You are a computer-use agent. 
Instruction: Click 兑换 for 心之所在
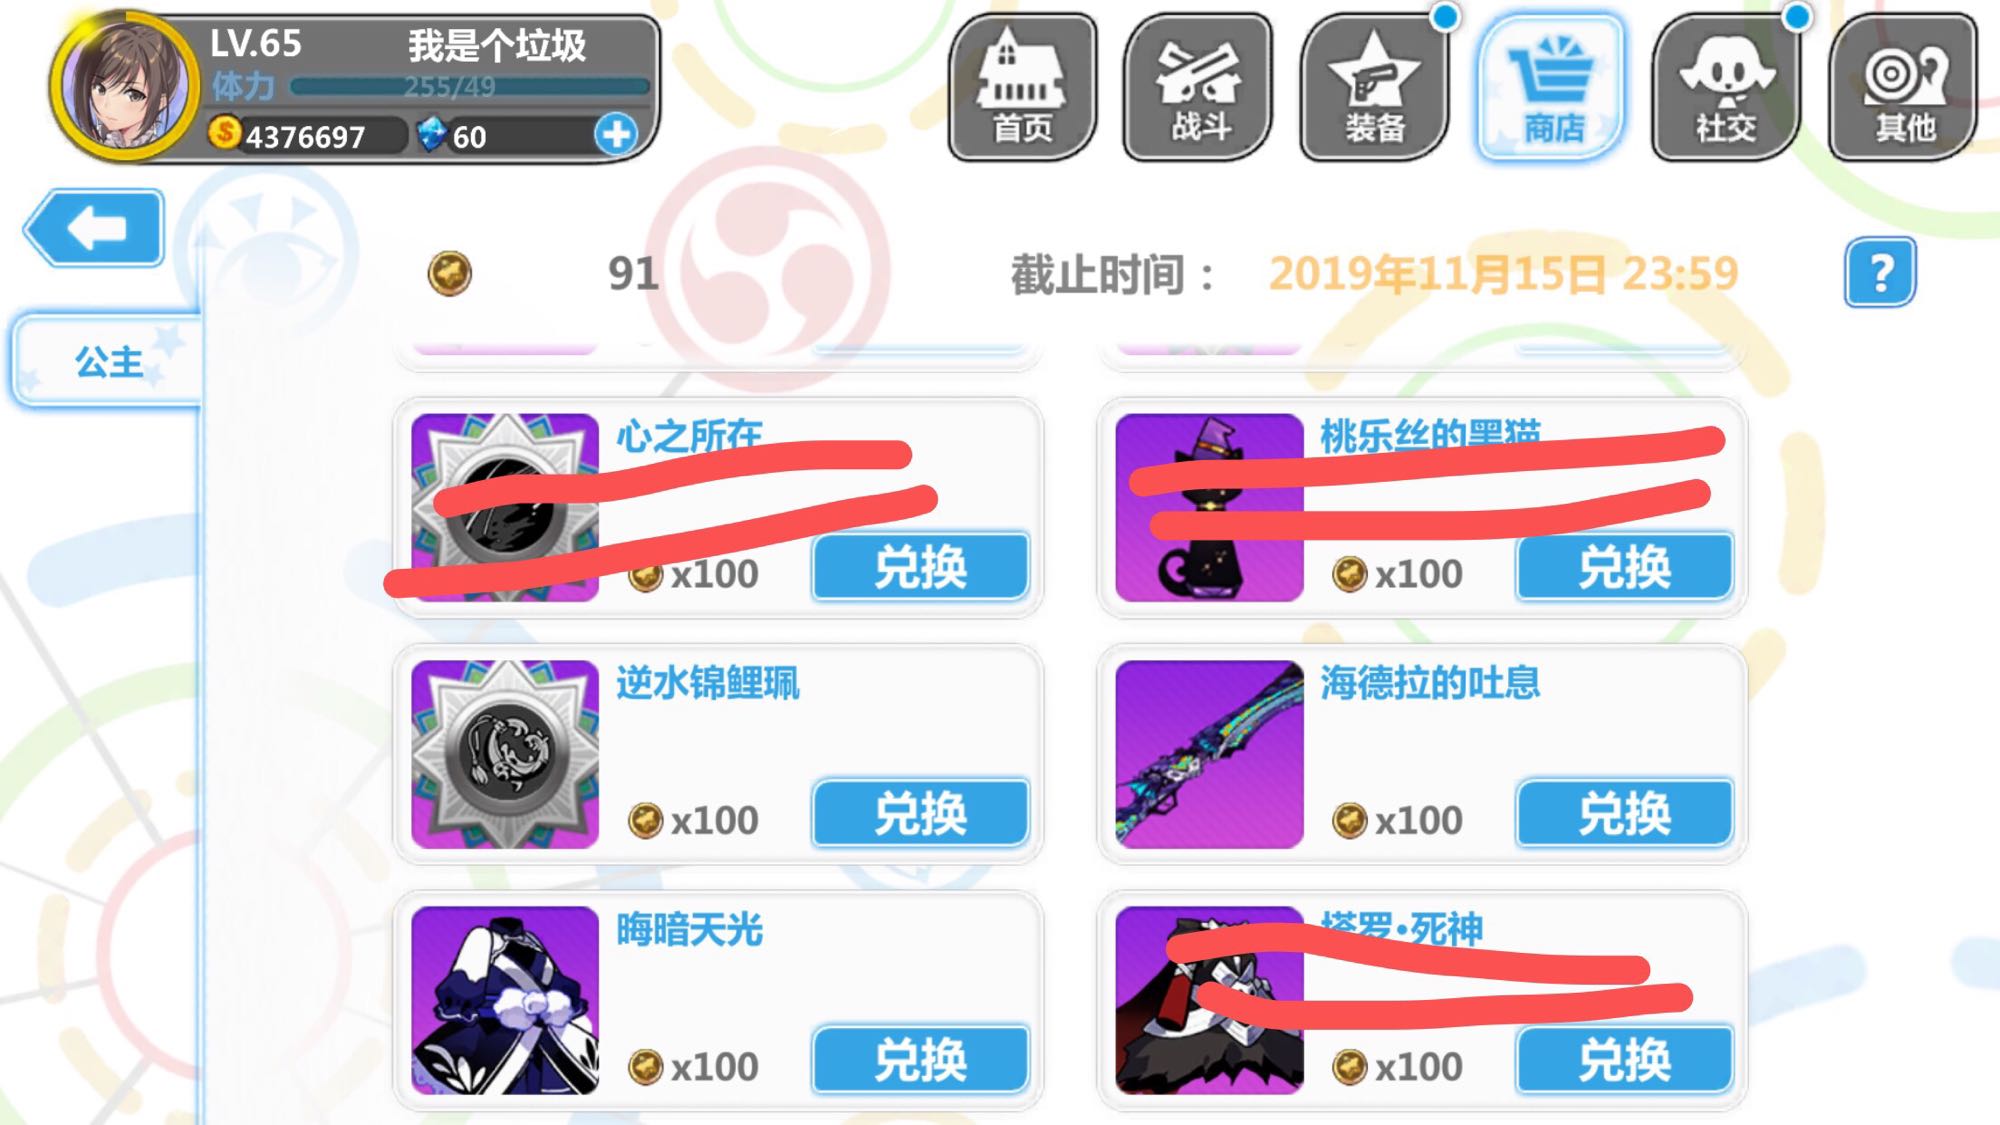coord(921,567)
